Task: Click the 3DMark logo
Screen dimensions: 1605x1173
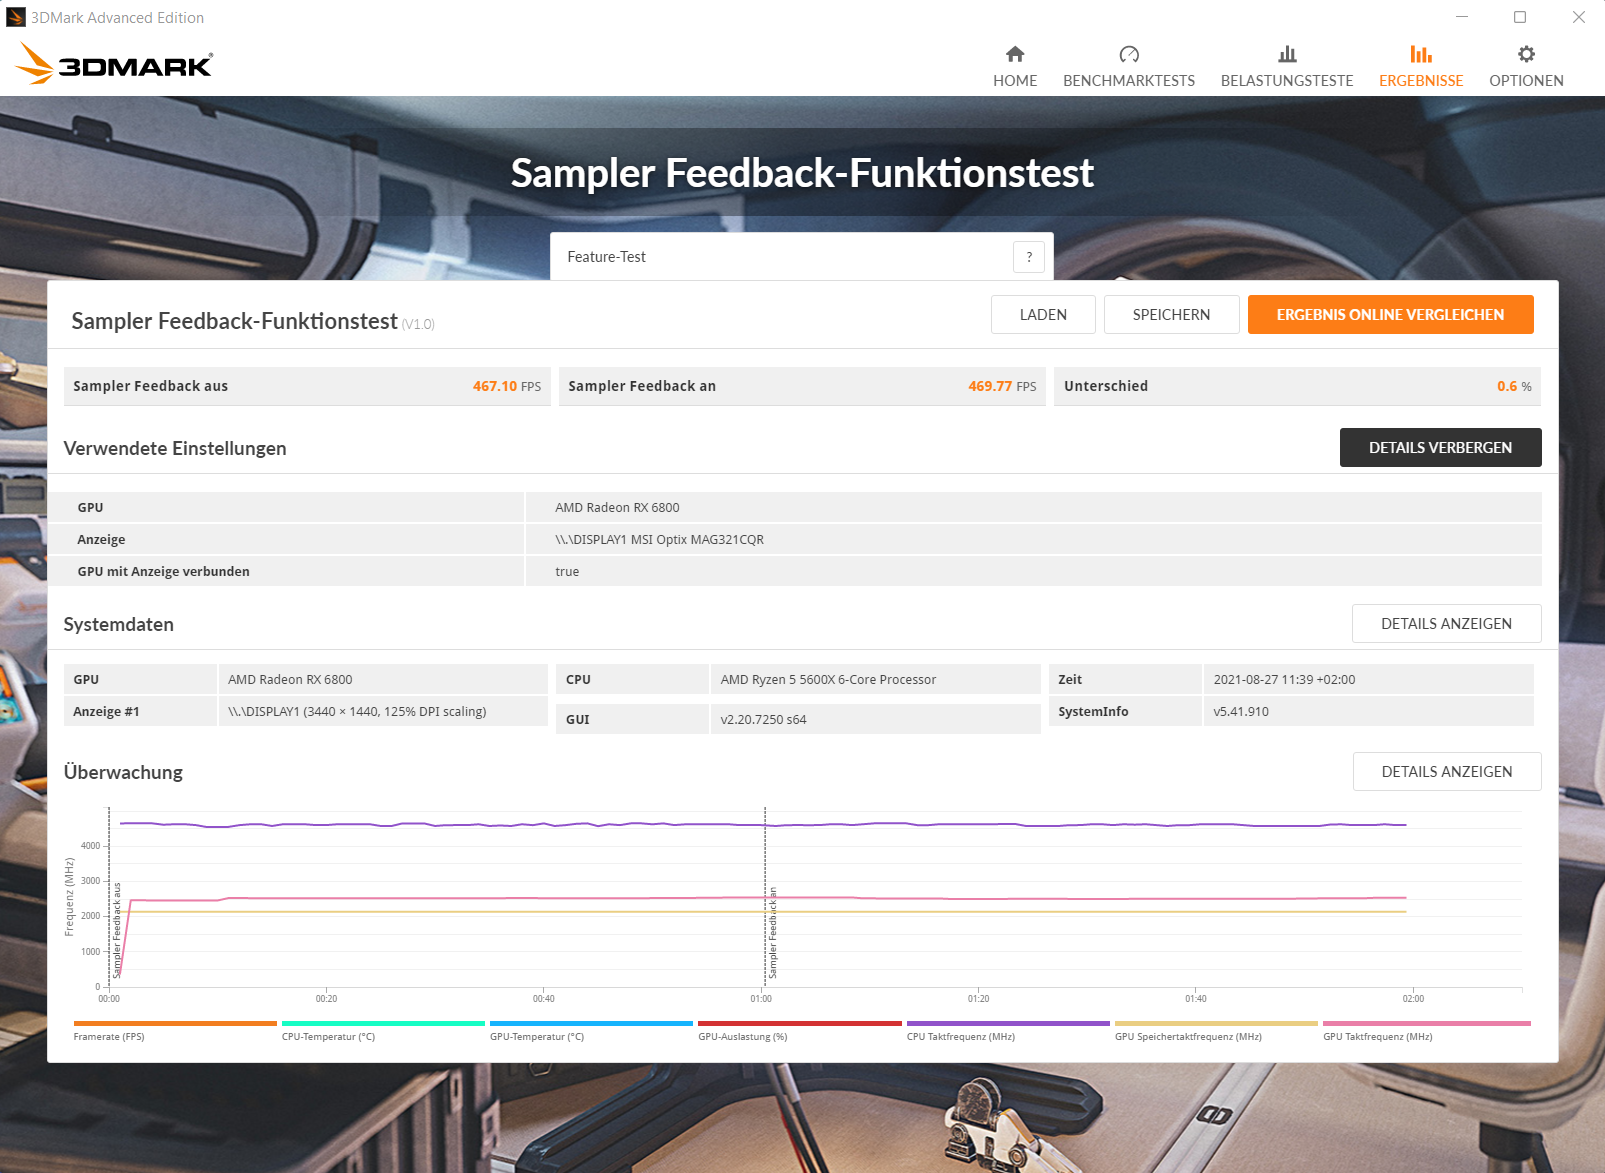Action: click(114, 64)
